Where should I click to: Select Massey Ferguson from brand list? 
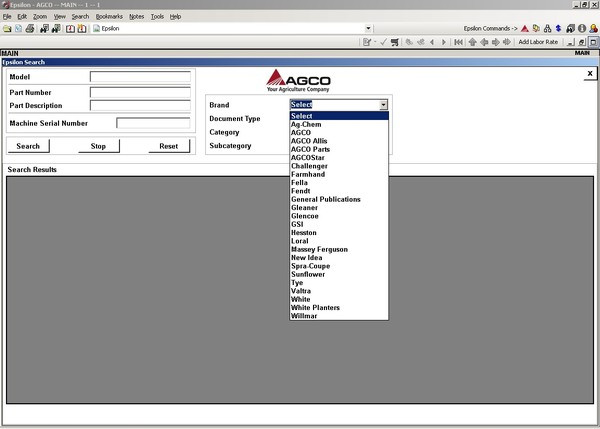click(320, 249)
